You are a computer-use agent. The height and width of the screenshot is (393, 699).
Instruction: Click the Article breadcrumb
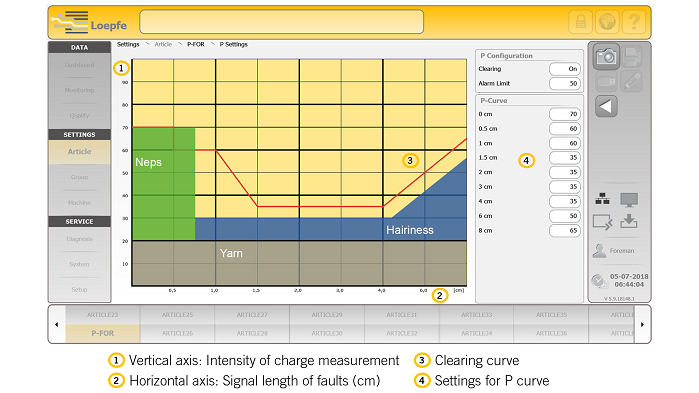163,45
